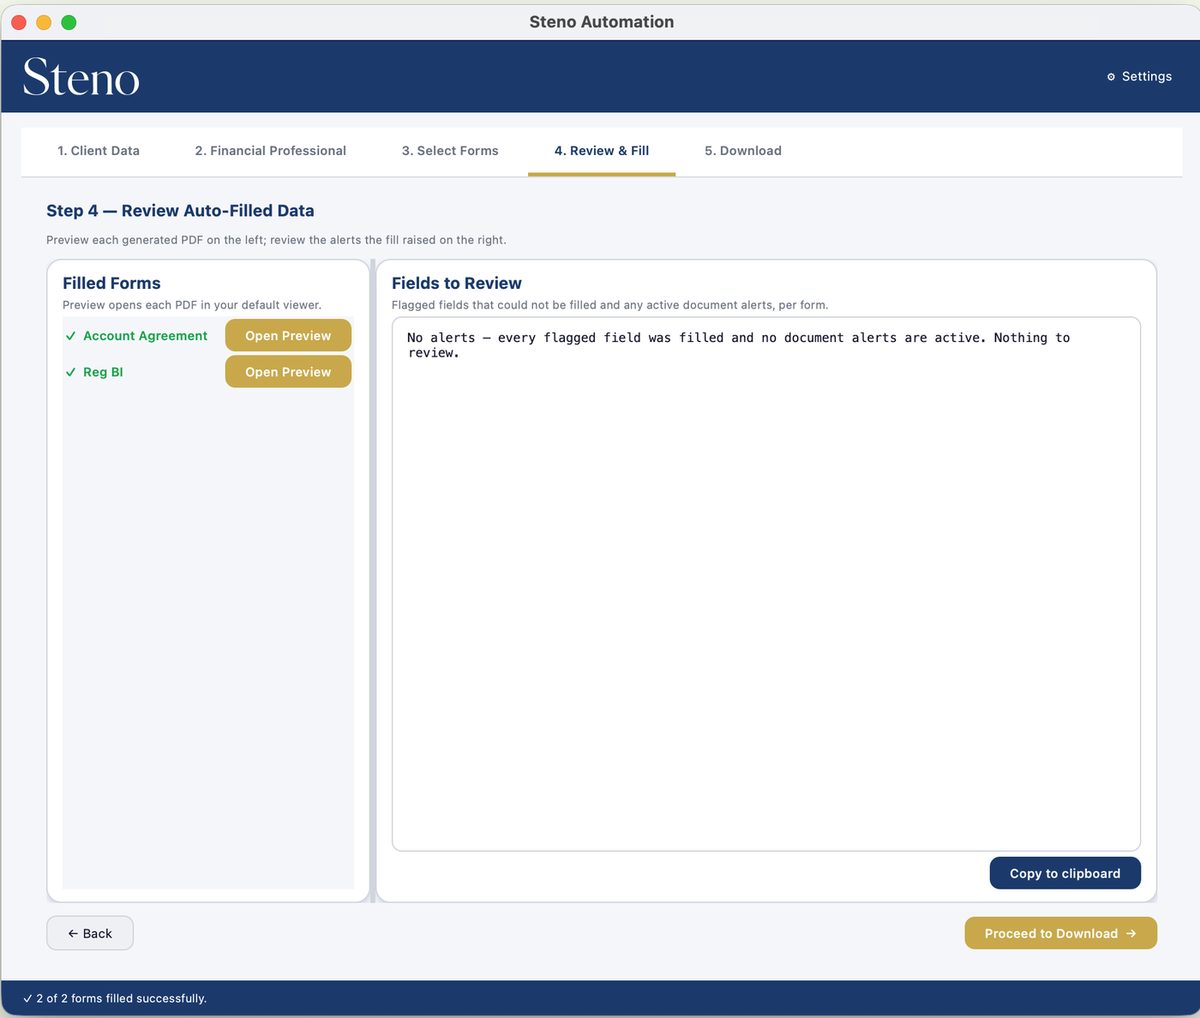Click the Reg BI form entry

tap(103, 372)
